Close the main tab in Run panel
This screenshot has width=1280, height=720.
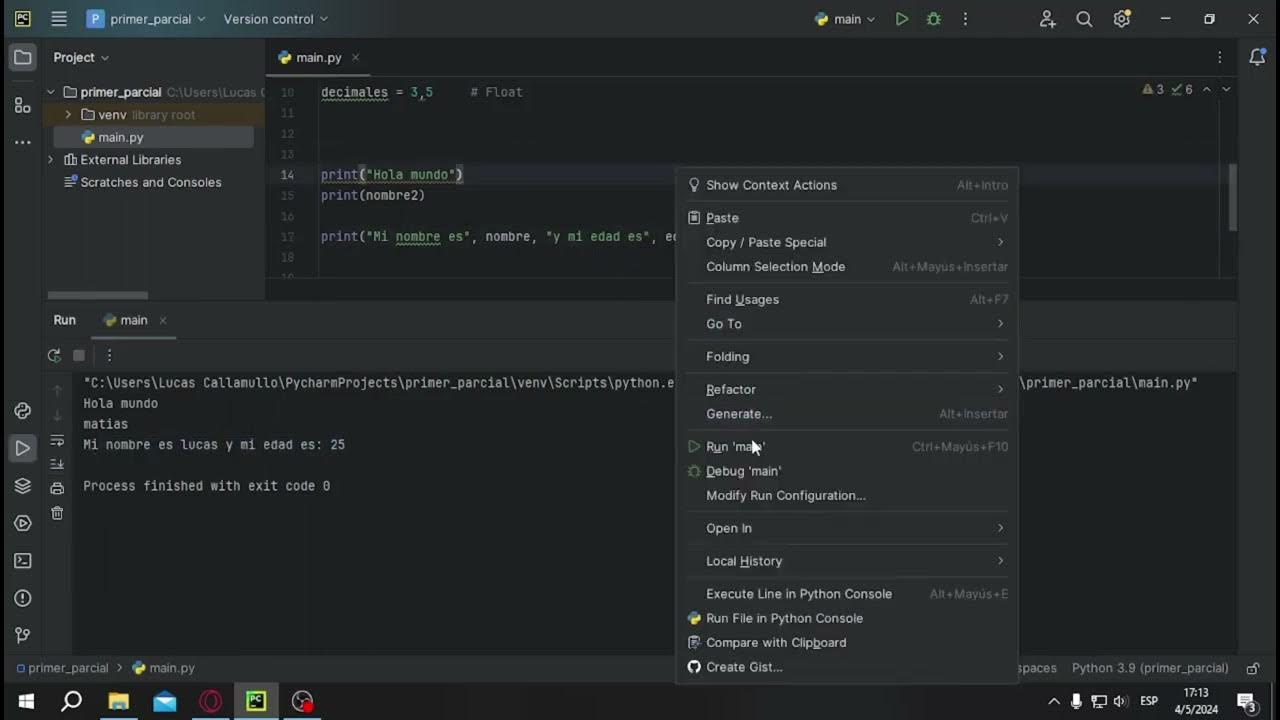(x=163, y=320)
